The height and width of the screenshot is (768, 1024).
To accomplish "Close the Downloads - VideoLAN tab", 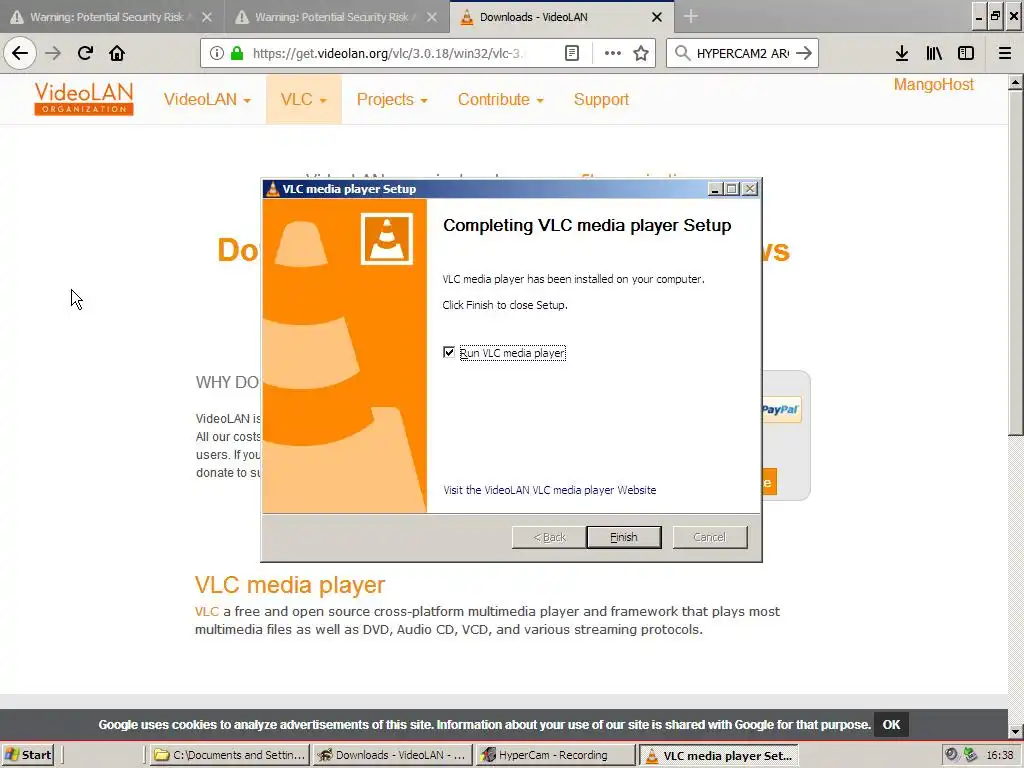I will [657, 17].
